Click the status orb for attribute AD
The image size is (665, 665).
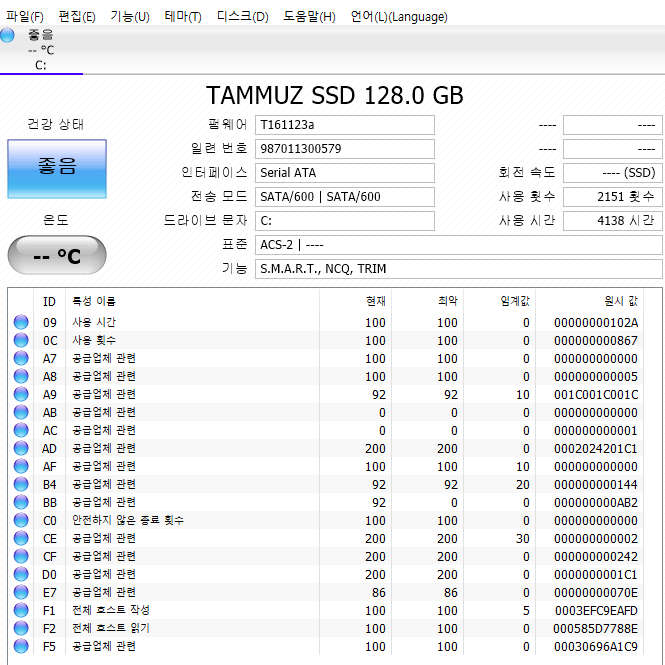(21, 448)
